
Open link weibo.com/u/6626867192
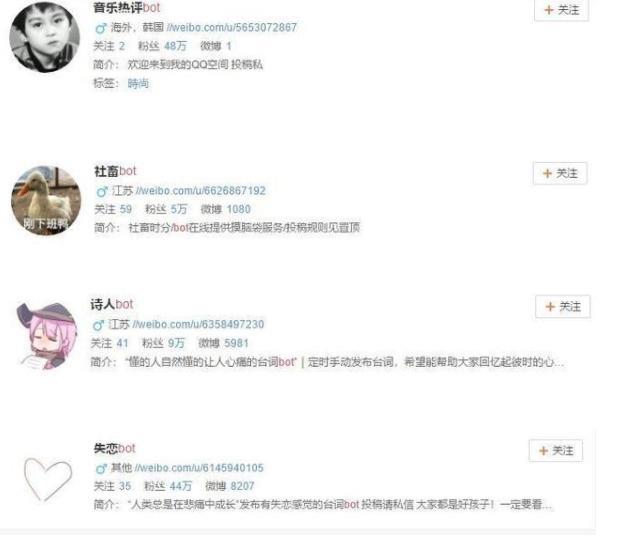pyautogui.click(x=201, y=191)
